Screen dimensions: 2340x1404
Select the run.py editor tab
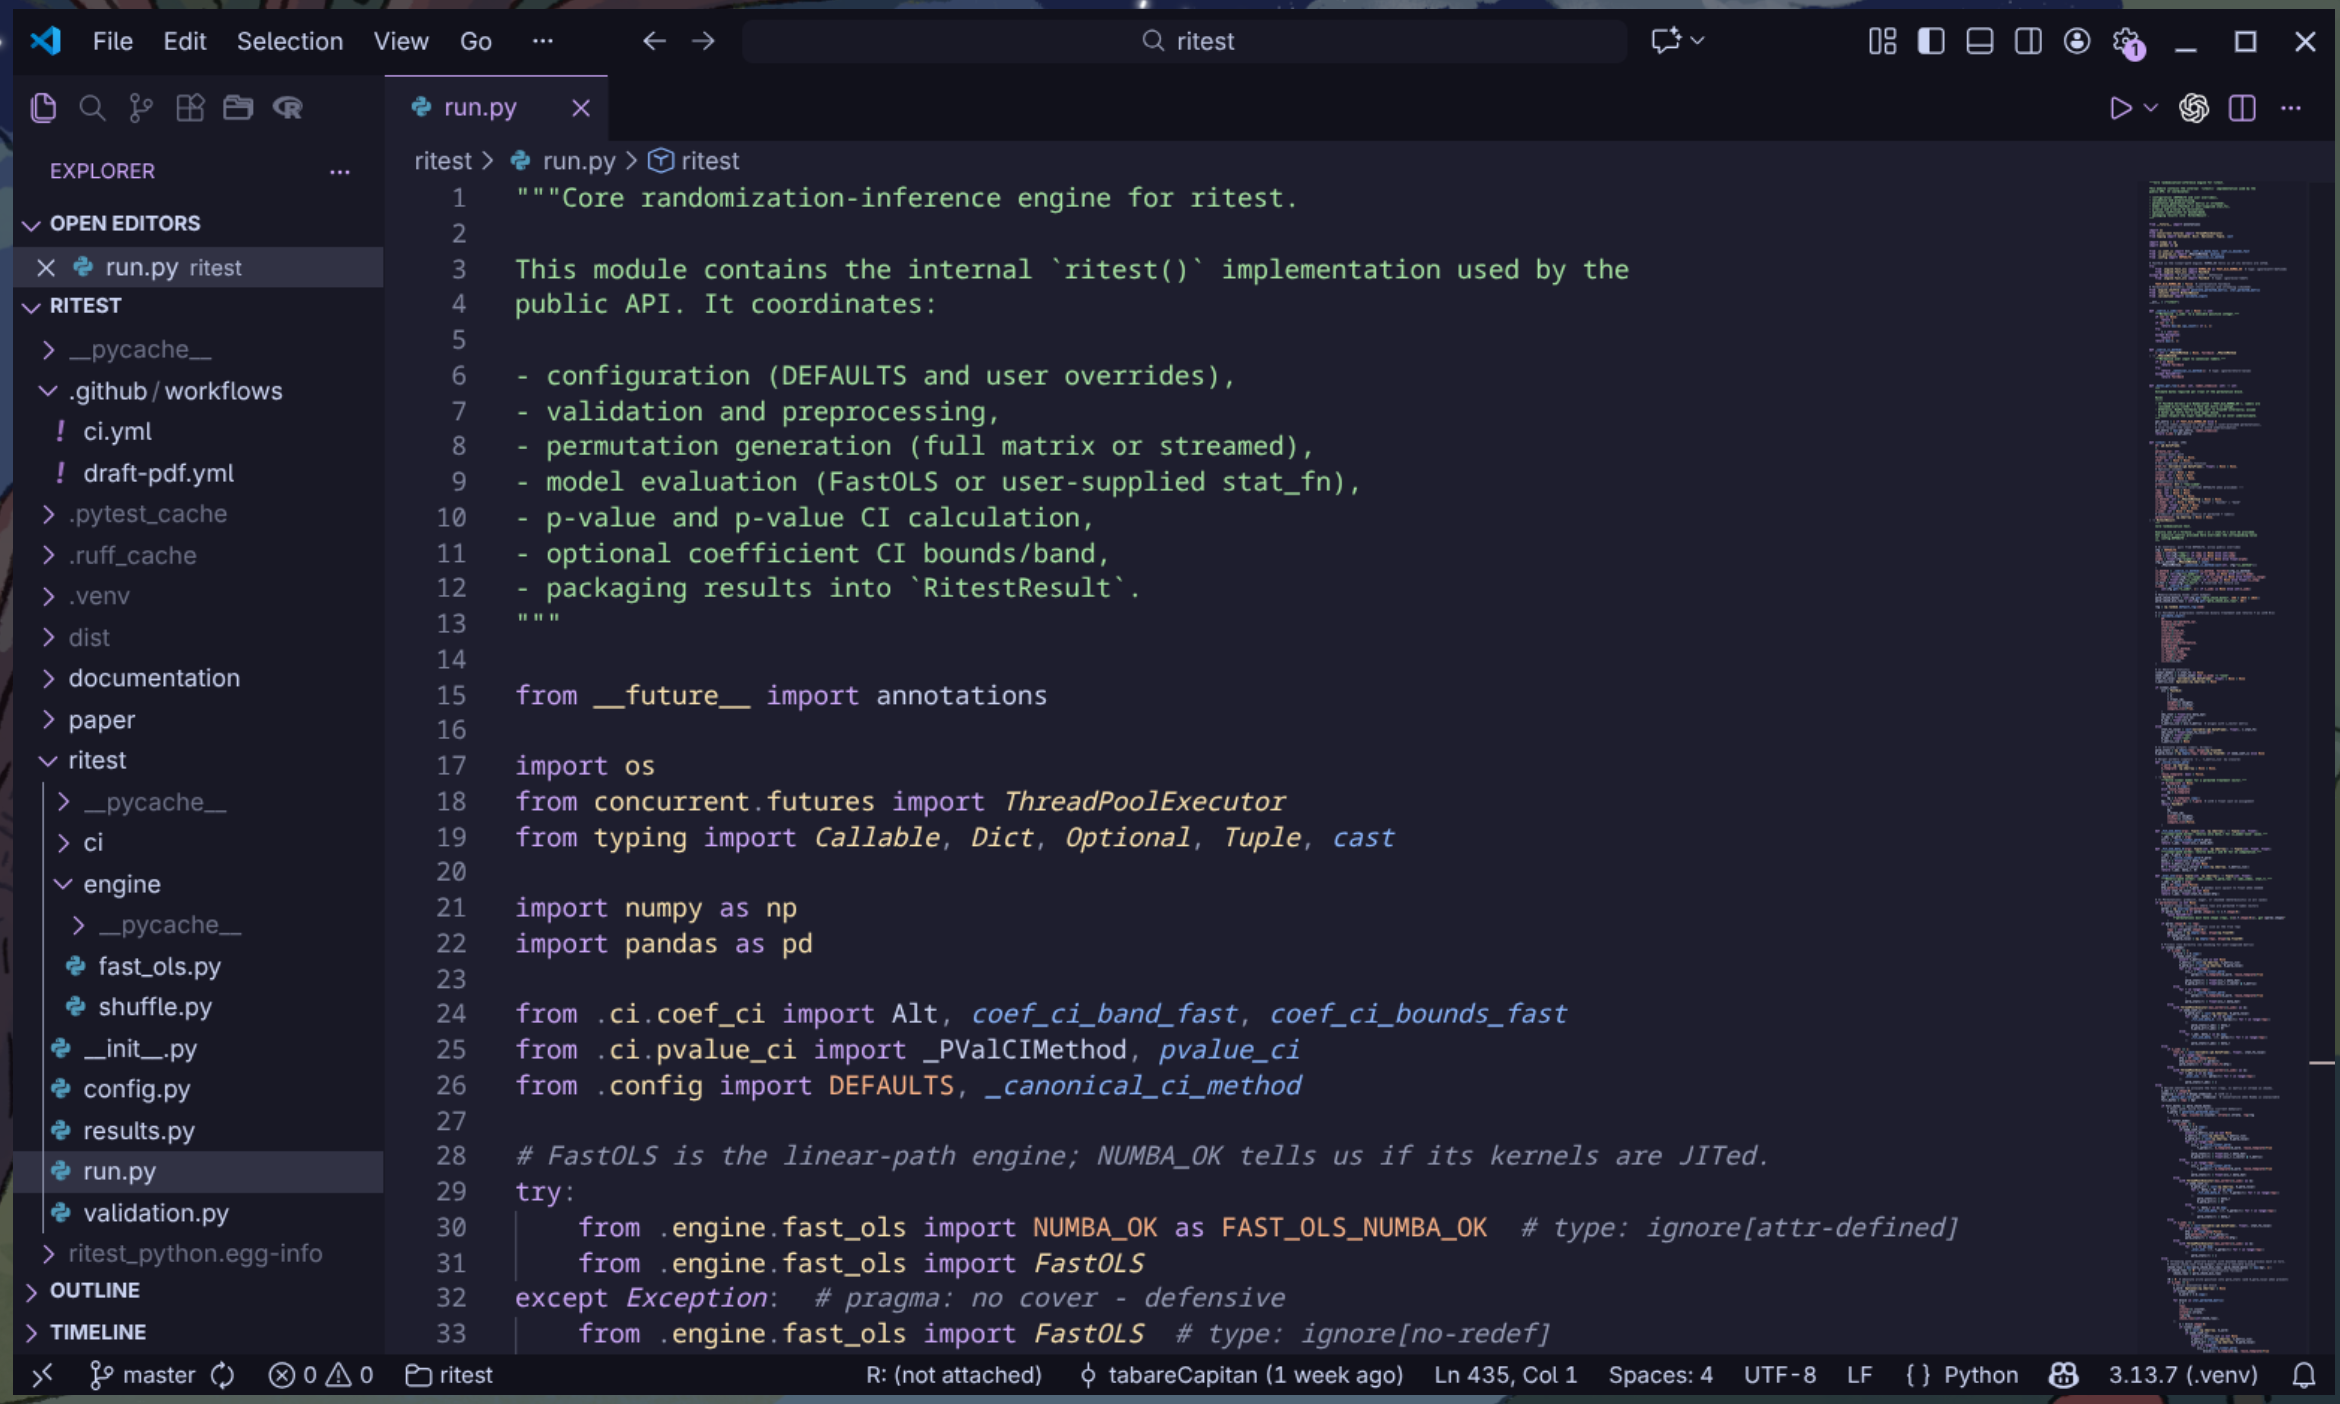tap(481, 107)
